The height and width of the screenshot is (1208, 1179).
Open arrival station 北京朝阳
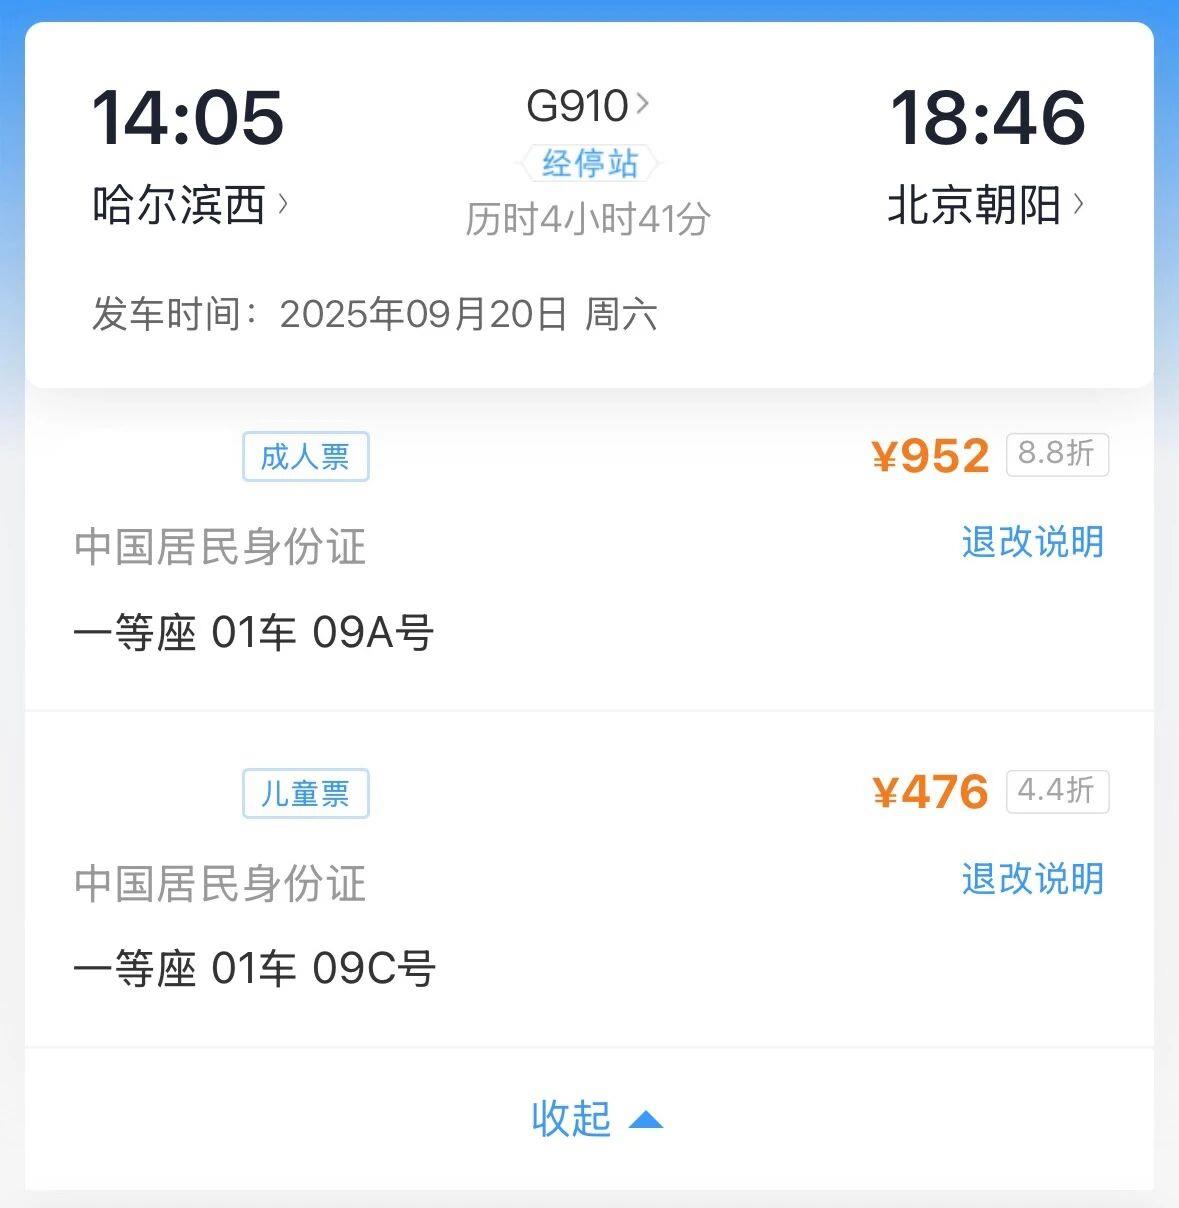[x=974, y=205]
